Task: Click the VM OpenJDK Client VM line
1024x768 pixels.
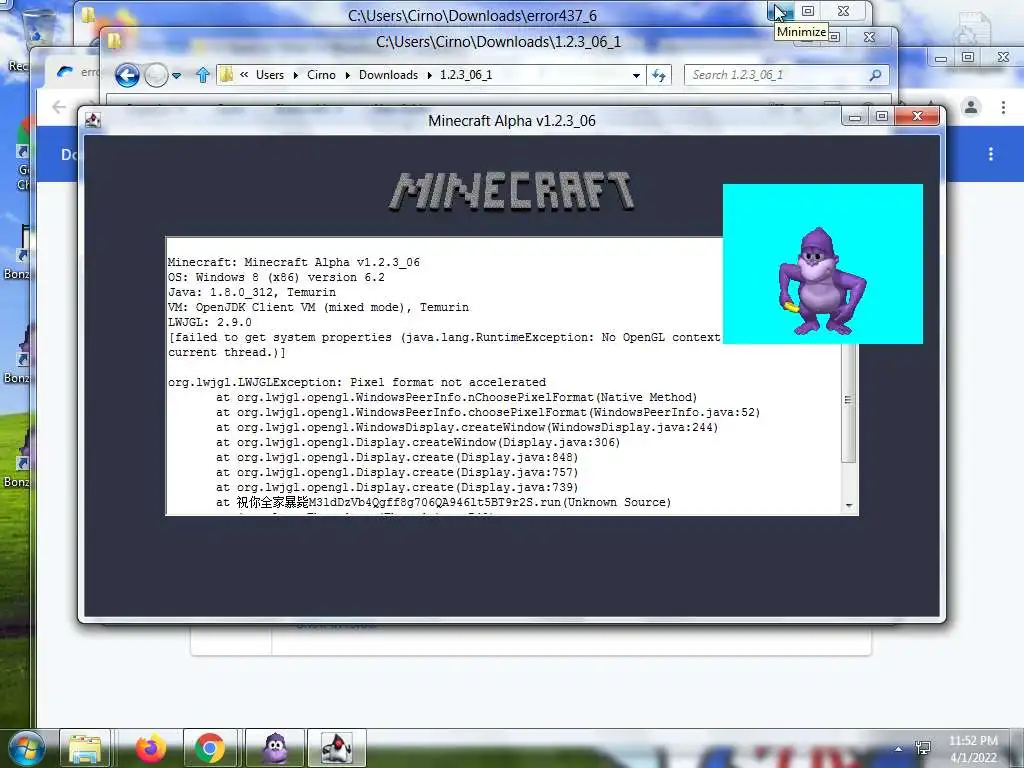Action: pos(318,308)
